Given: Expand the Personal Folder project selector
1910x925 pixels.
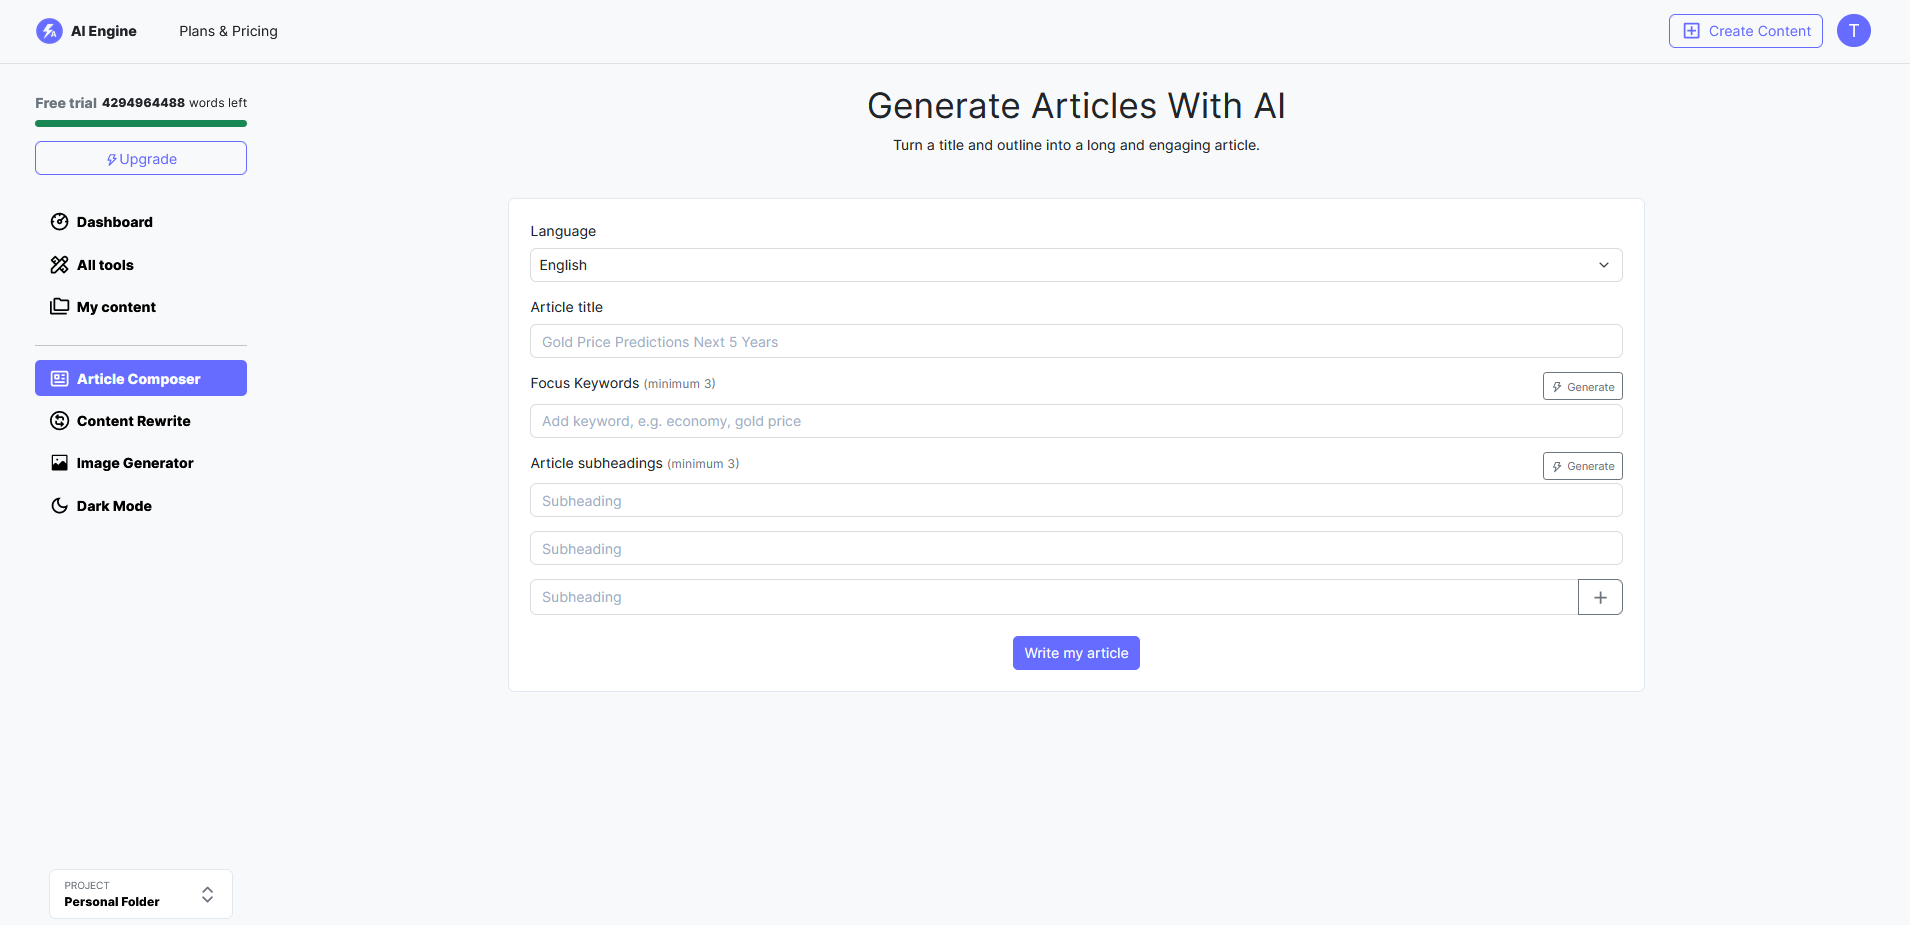Looking at the screenshot, I should (141, 894).
